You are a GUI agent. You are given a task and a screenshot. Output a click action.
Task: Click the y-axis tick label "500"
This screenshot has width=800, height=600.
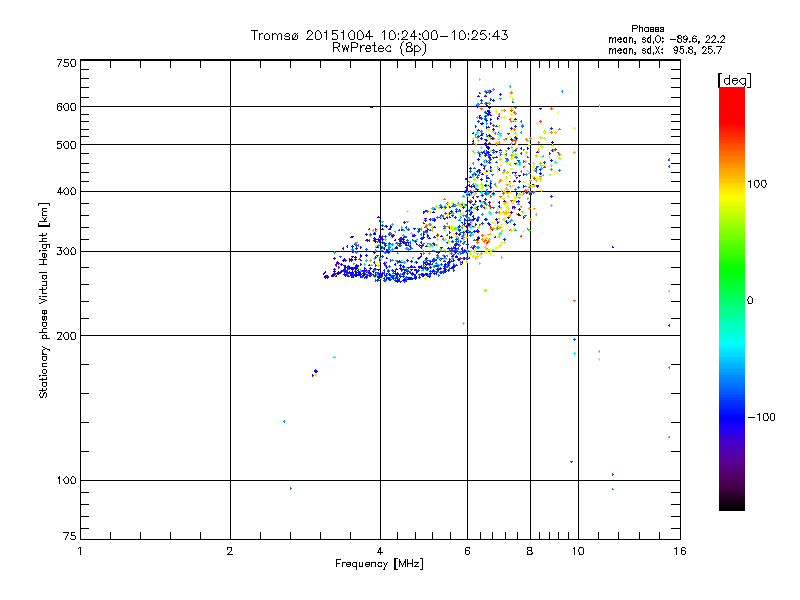[66, 145]
